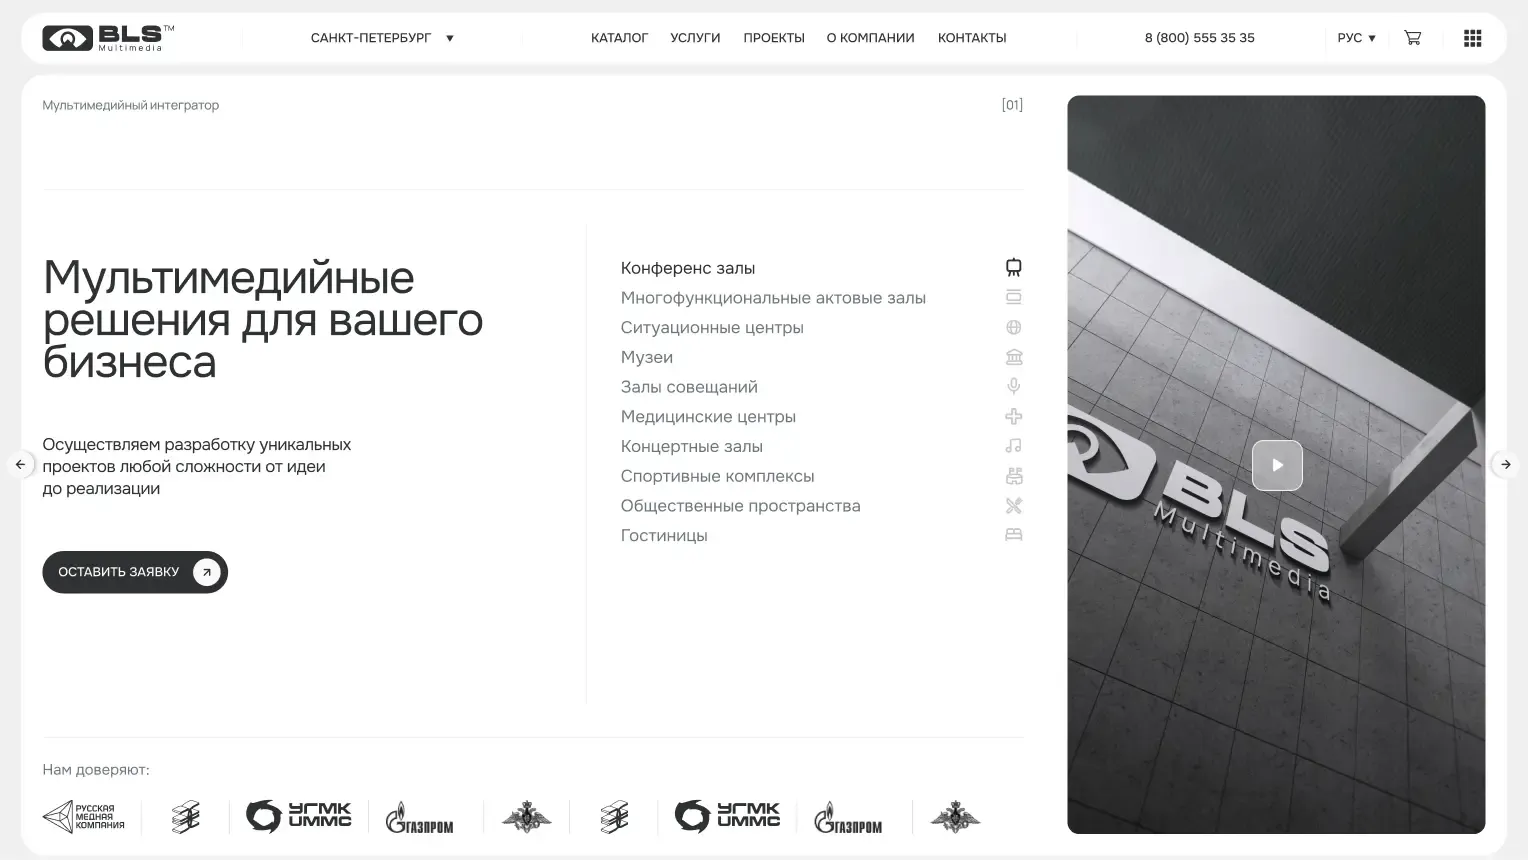Click the Мультимедийный интегратор label

(x=130, y=105)
